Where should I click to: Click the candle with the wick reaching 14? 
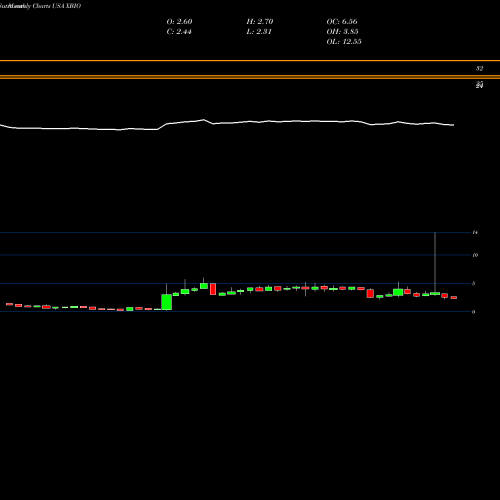pos(435,293)
